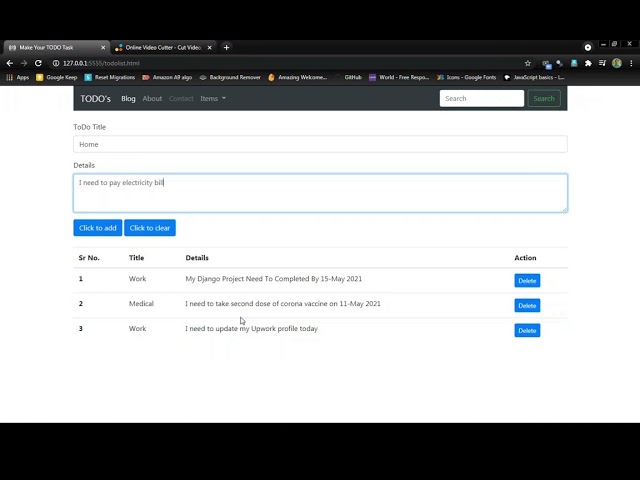This screenshot has height=480, width=640.
Task: Delete the Django Project todo row
Action: [527, 281]
